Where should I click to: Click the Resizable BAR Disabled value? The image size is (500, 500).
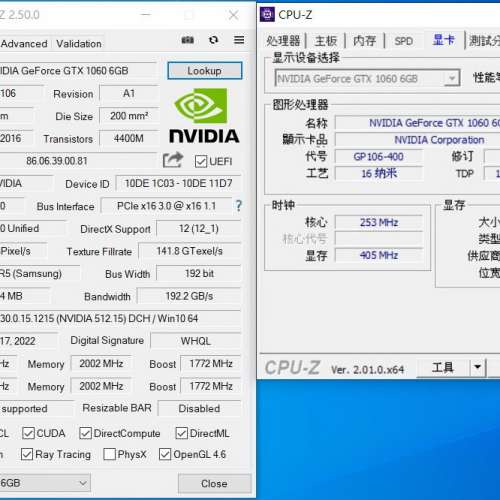pyautogui.click(x=199, y=408)
